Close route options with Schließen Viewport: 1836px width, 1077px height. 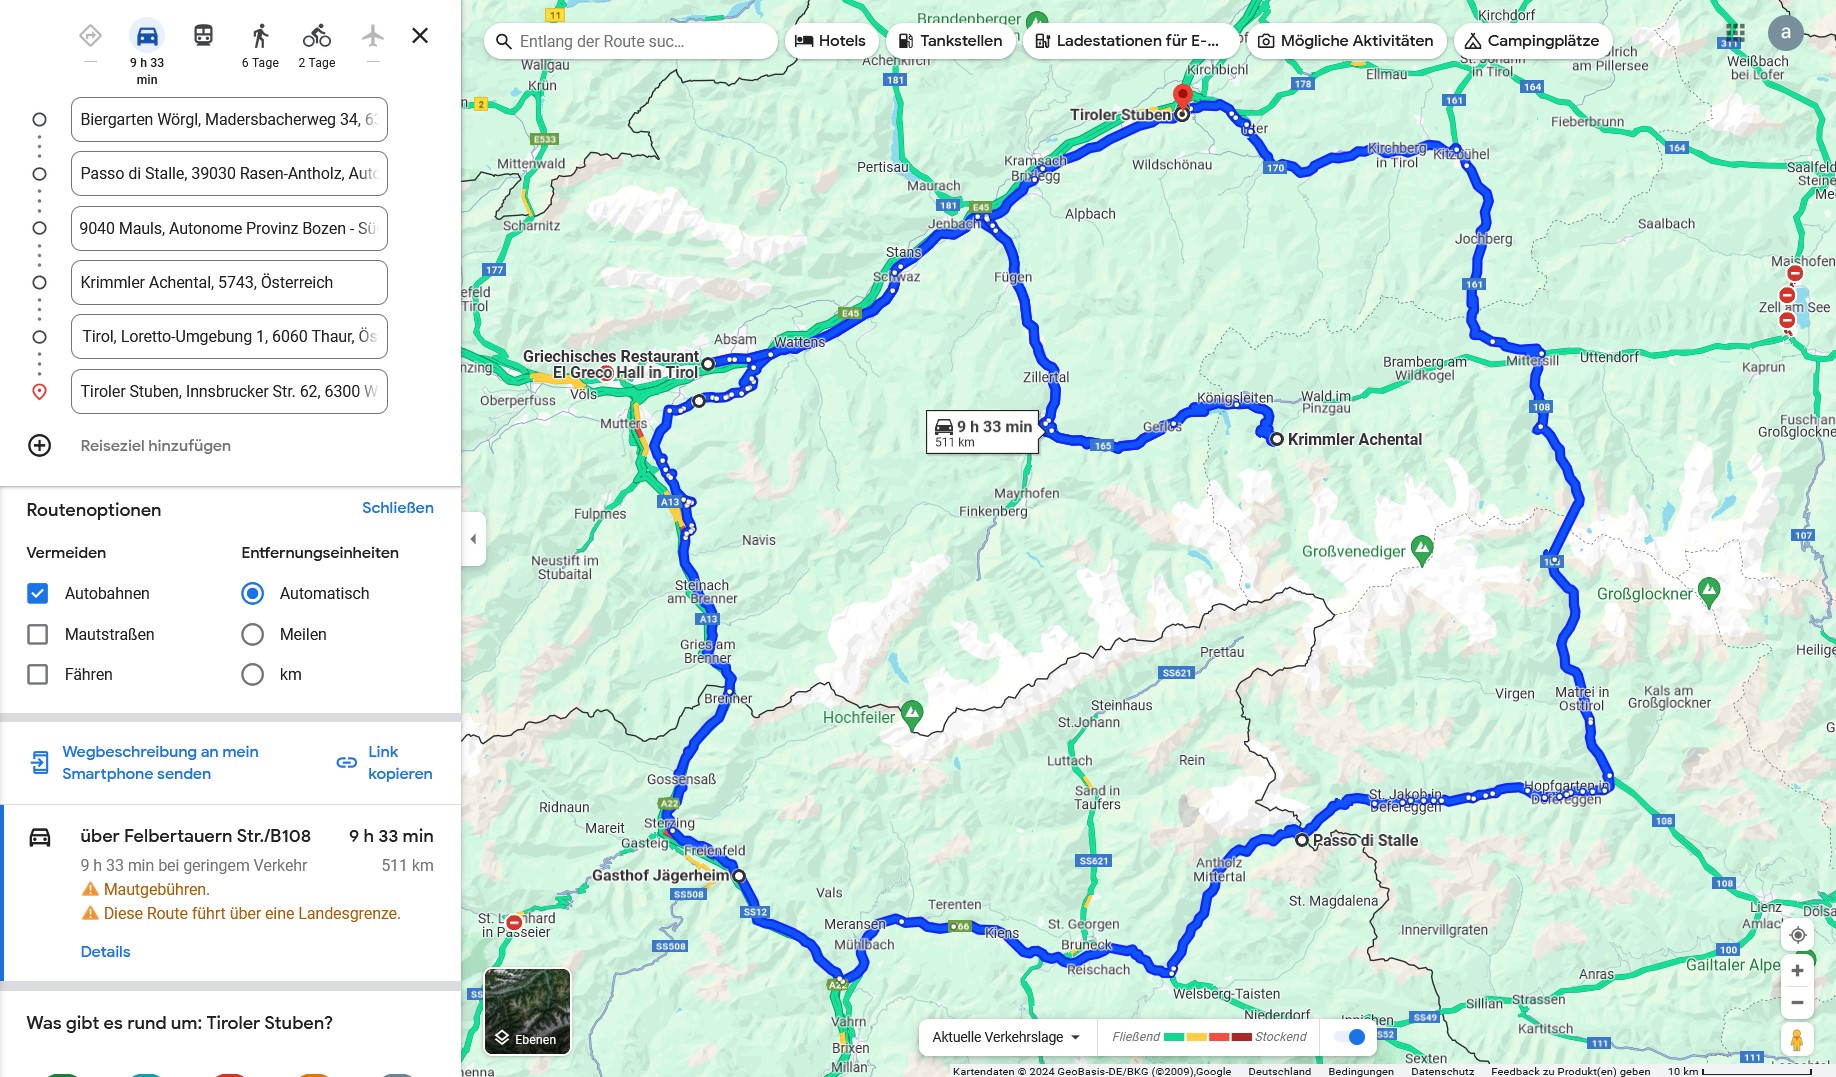[397, 508]
